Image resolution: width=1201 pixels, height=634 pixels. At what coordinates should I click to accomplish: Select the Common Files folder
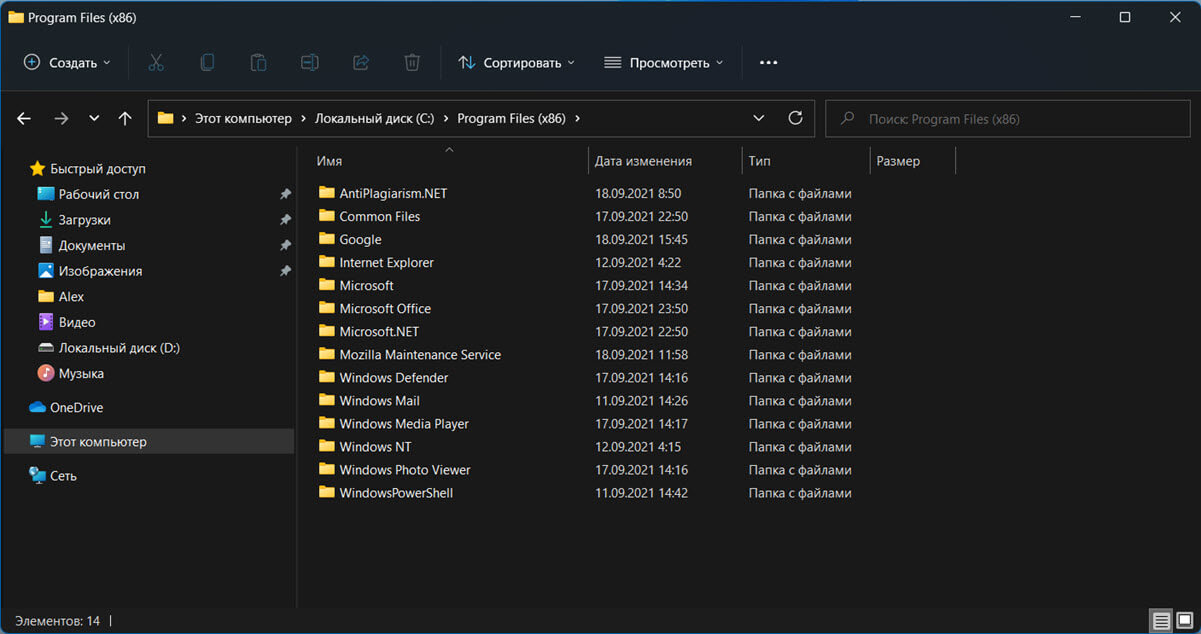tap(379, 216)
